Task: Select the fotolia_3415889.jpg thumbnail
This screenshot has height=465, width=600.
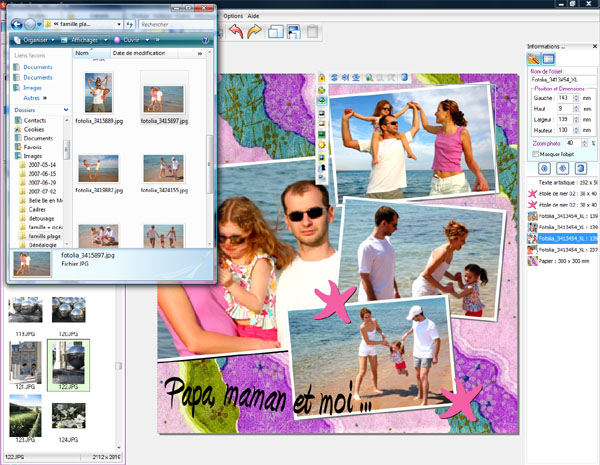Action: [x=99, y=93]
